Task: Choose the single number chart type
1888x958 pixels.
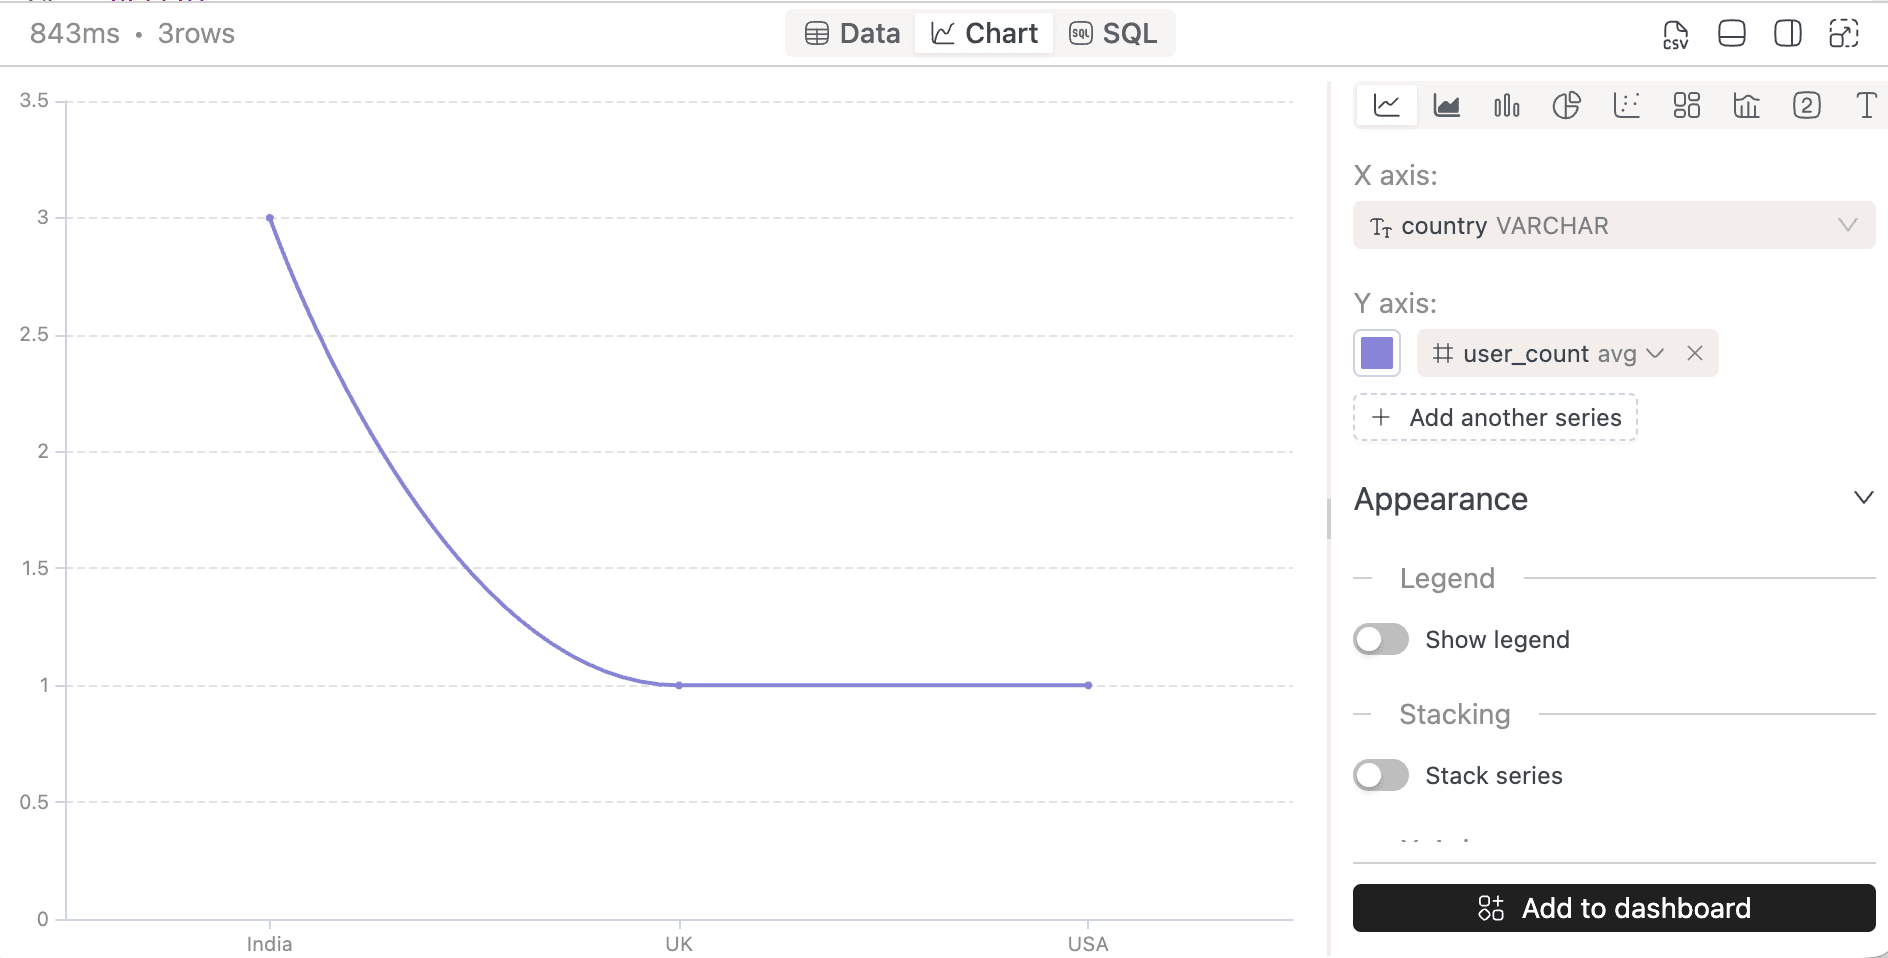Action: point(1806,106)
